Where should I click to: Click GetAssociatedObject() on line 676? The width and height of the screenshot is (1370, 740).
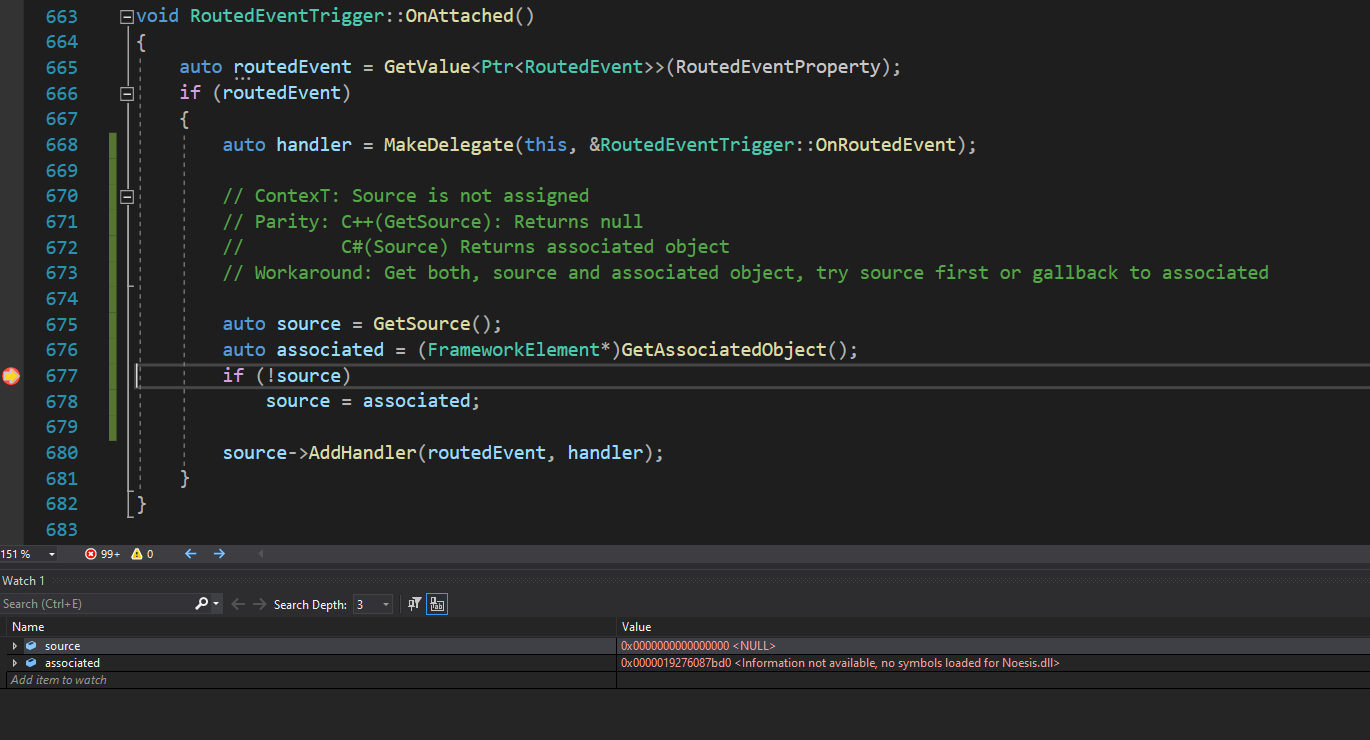click(735, 350)
